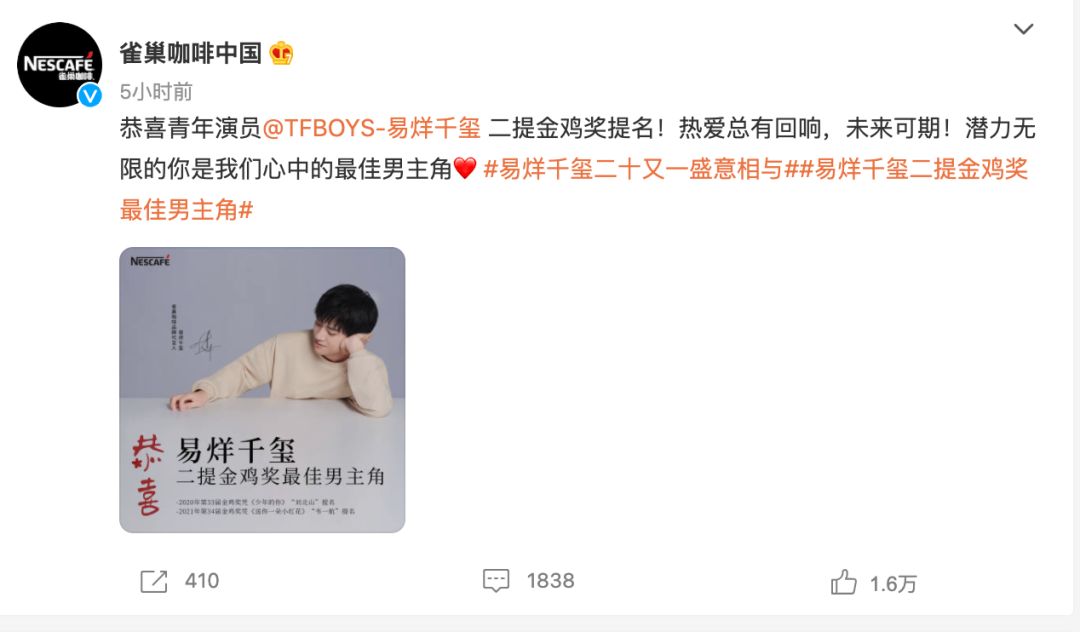Viewport: 1080px width, 632px height.
Task: Click the blue verified V badge
Action: pyautogui.click(x=90, y=95)
